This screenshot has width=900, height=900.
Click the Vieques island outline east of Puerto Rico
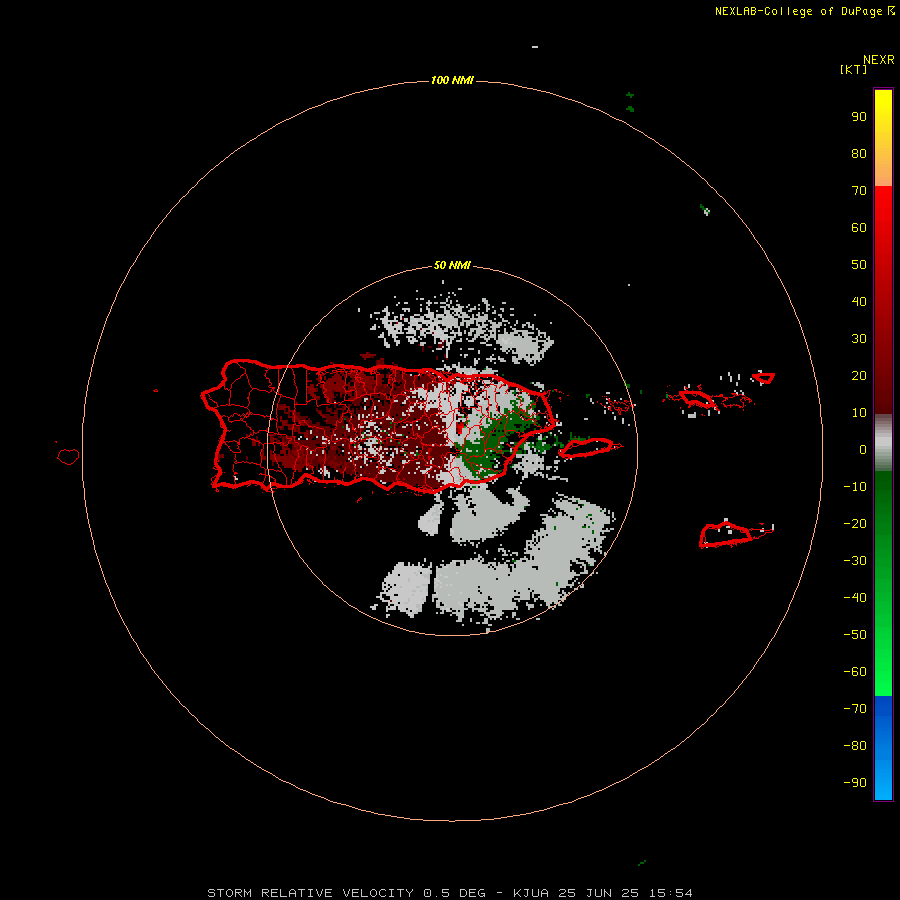[586, 448]
